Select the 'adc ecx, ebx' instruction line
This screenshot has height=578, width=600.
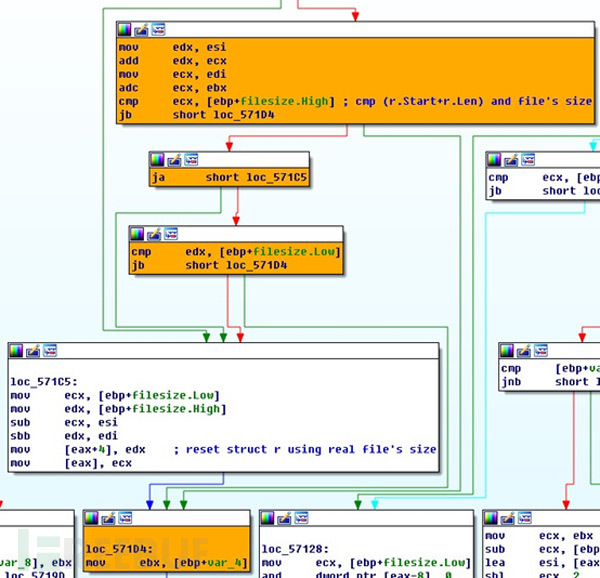(x=173, y=88)
